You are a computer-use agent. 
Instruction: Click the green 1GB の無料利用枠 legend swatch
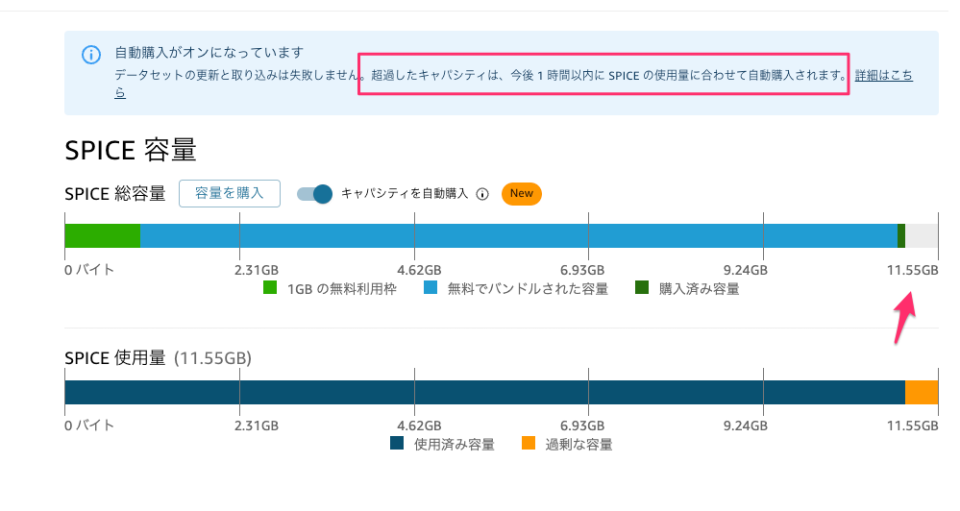click(270, 288)
